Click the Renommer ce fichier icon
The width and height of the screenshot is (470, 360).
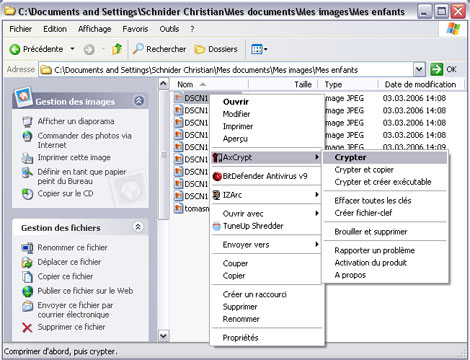coord(27,248)
